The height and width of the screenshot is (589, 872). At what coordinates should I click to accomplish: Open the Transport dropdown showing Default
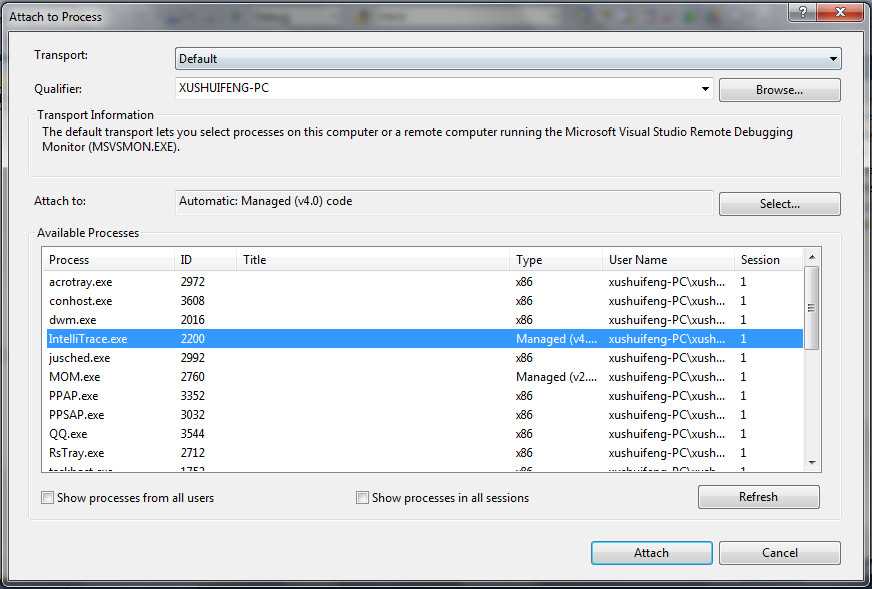click(508, 59)
